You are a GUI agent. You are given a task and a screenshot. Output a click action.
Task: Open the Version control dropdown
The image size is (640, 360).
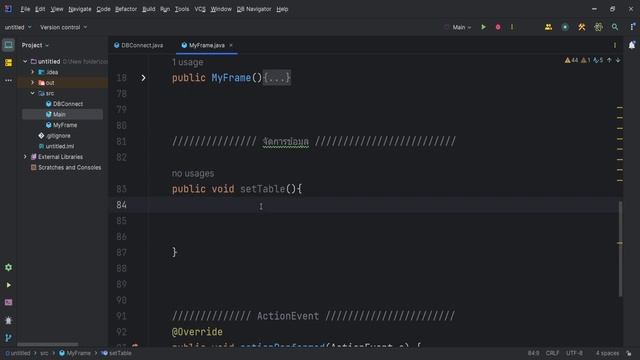[63, 27]
